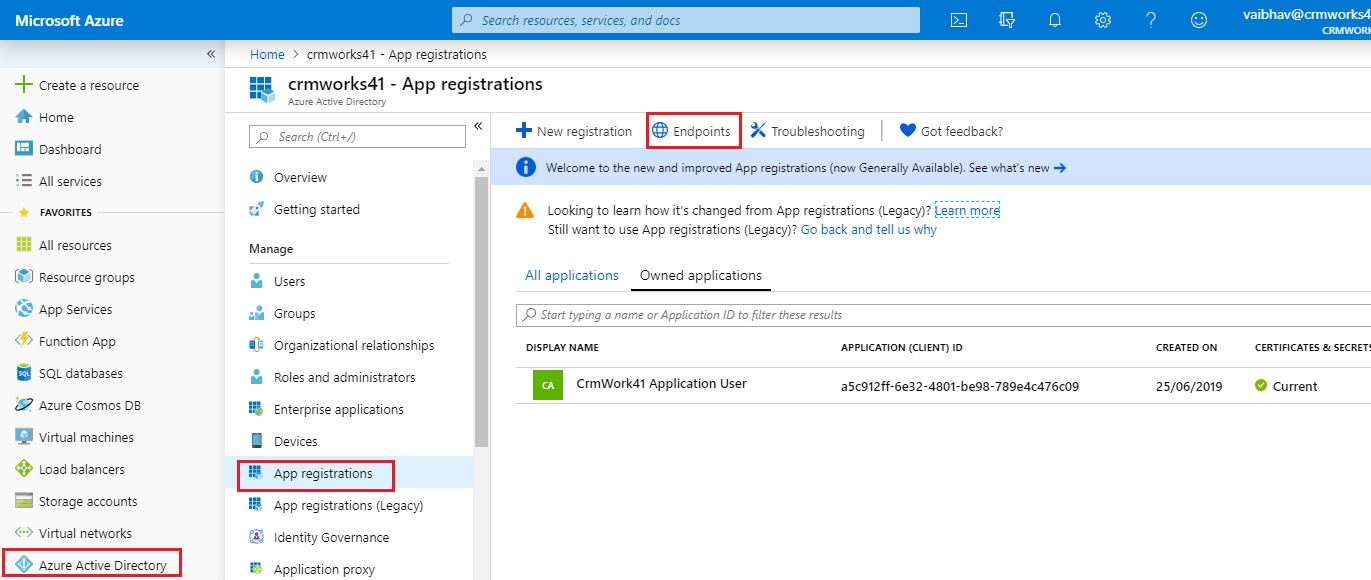
Task: Open Directory and subscription filter icon
Action: pos(1006,20)
